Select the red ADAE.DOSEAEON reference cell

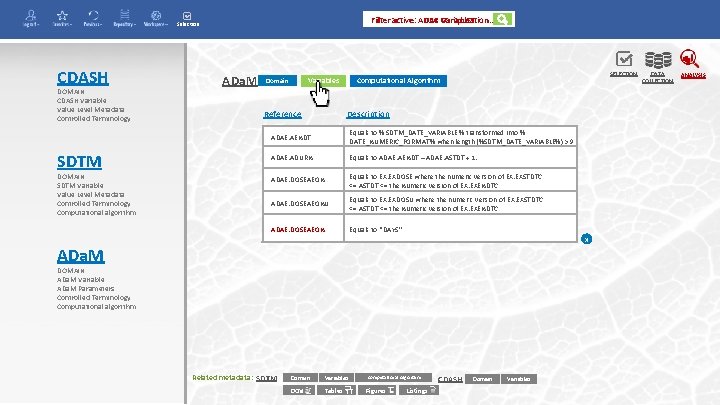[303, 229]
